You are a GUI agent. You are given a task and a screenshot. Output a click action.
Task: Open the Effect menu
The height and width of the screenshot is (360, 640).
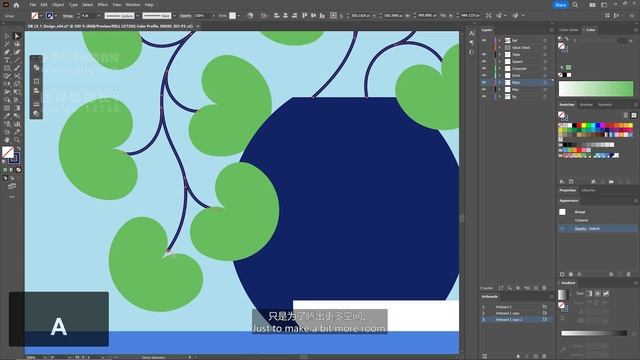[x=102, y=5]
